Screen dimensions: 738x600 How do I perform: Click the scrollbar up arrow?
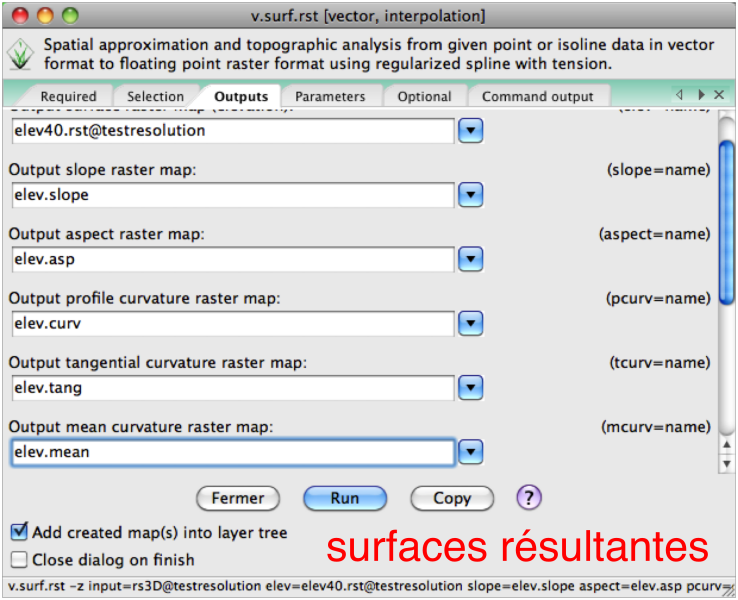(727, 447)
